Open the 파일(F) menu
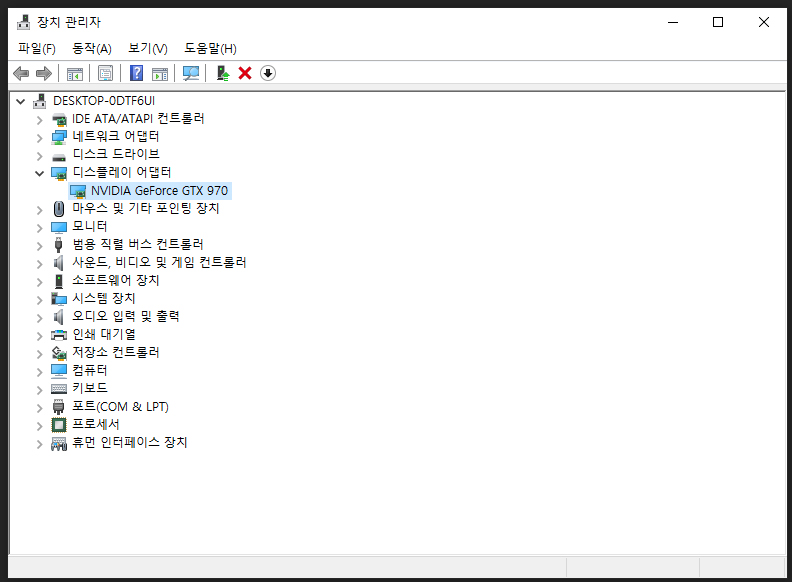This screenshot has width=792, height=582. click(36, 48)
